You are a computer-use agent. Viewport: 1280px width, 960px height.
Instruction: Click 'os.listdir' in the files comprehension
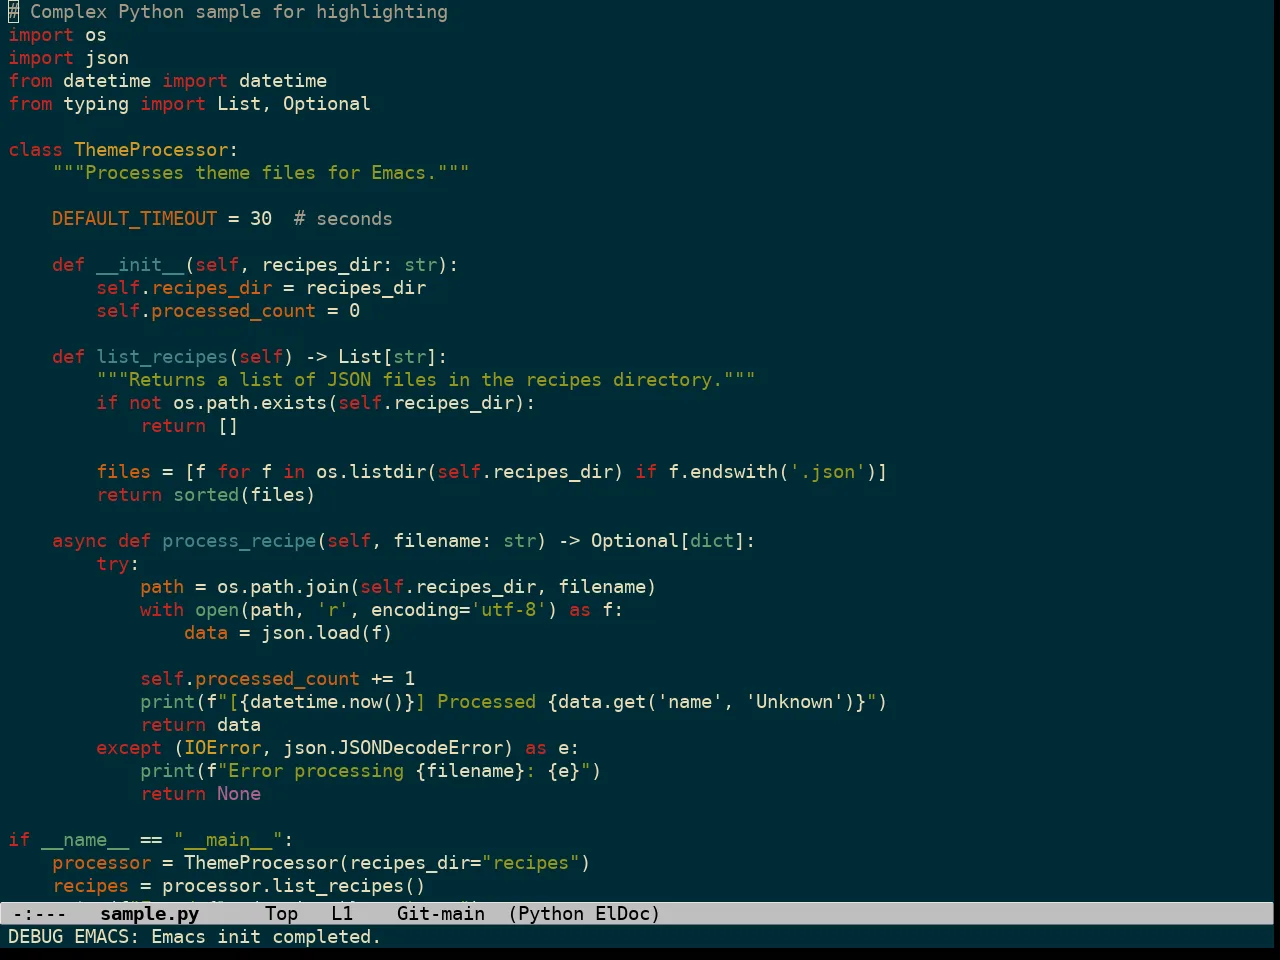point(371,472)
